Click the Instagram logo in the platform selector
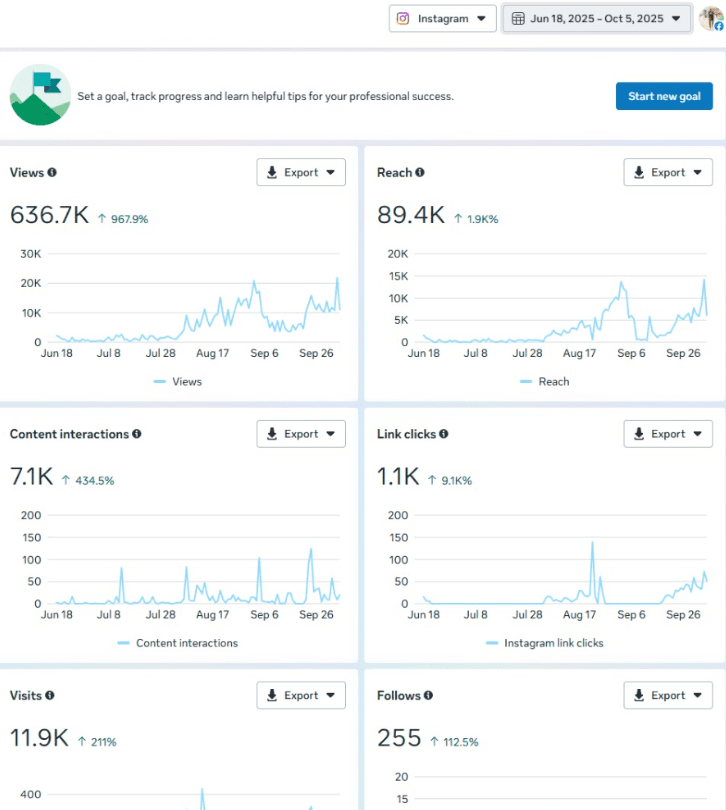Image resolution: width=726 pixels, height=810 pixels. 405,18
